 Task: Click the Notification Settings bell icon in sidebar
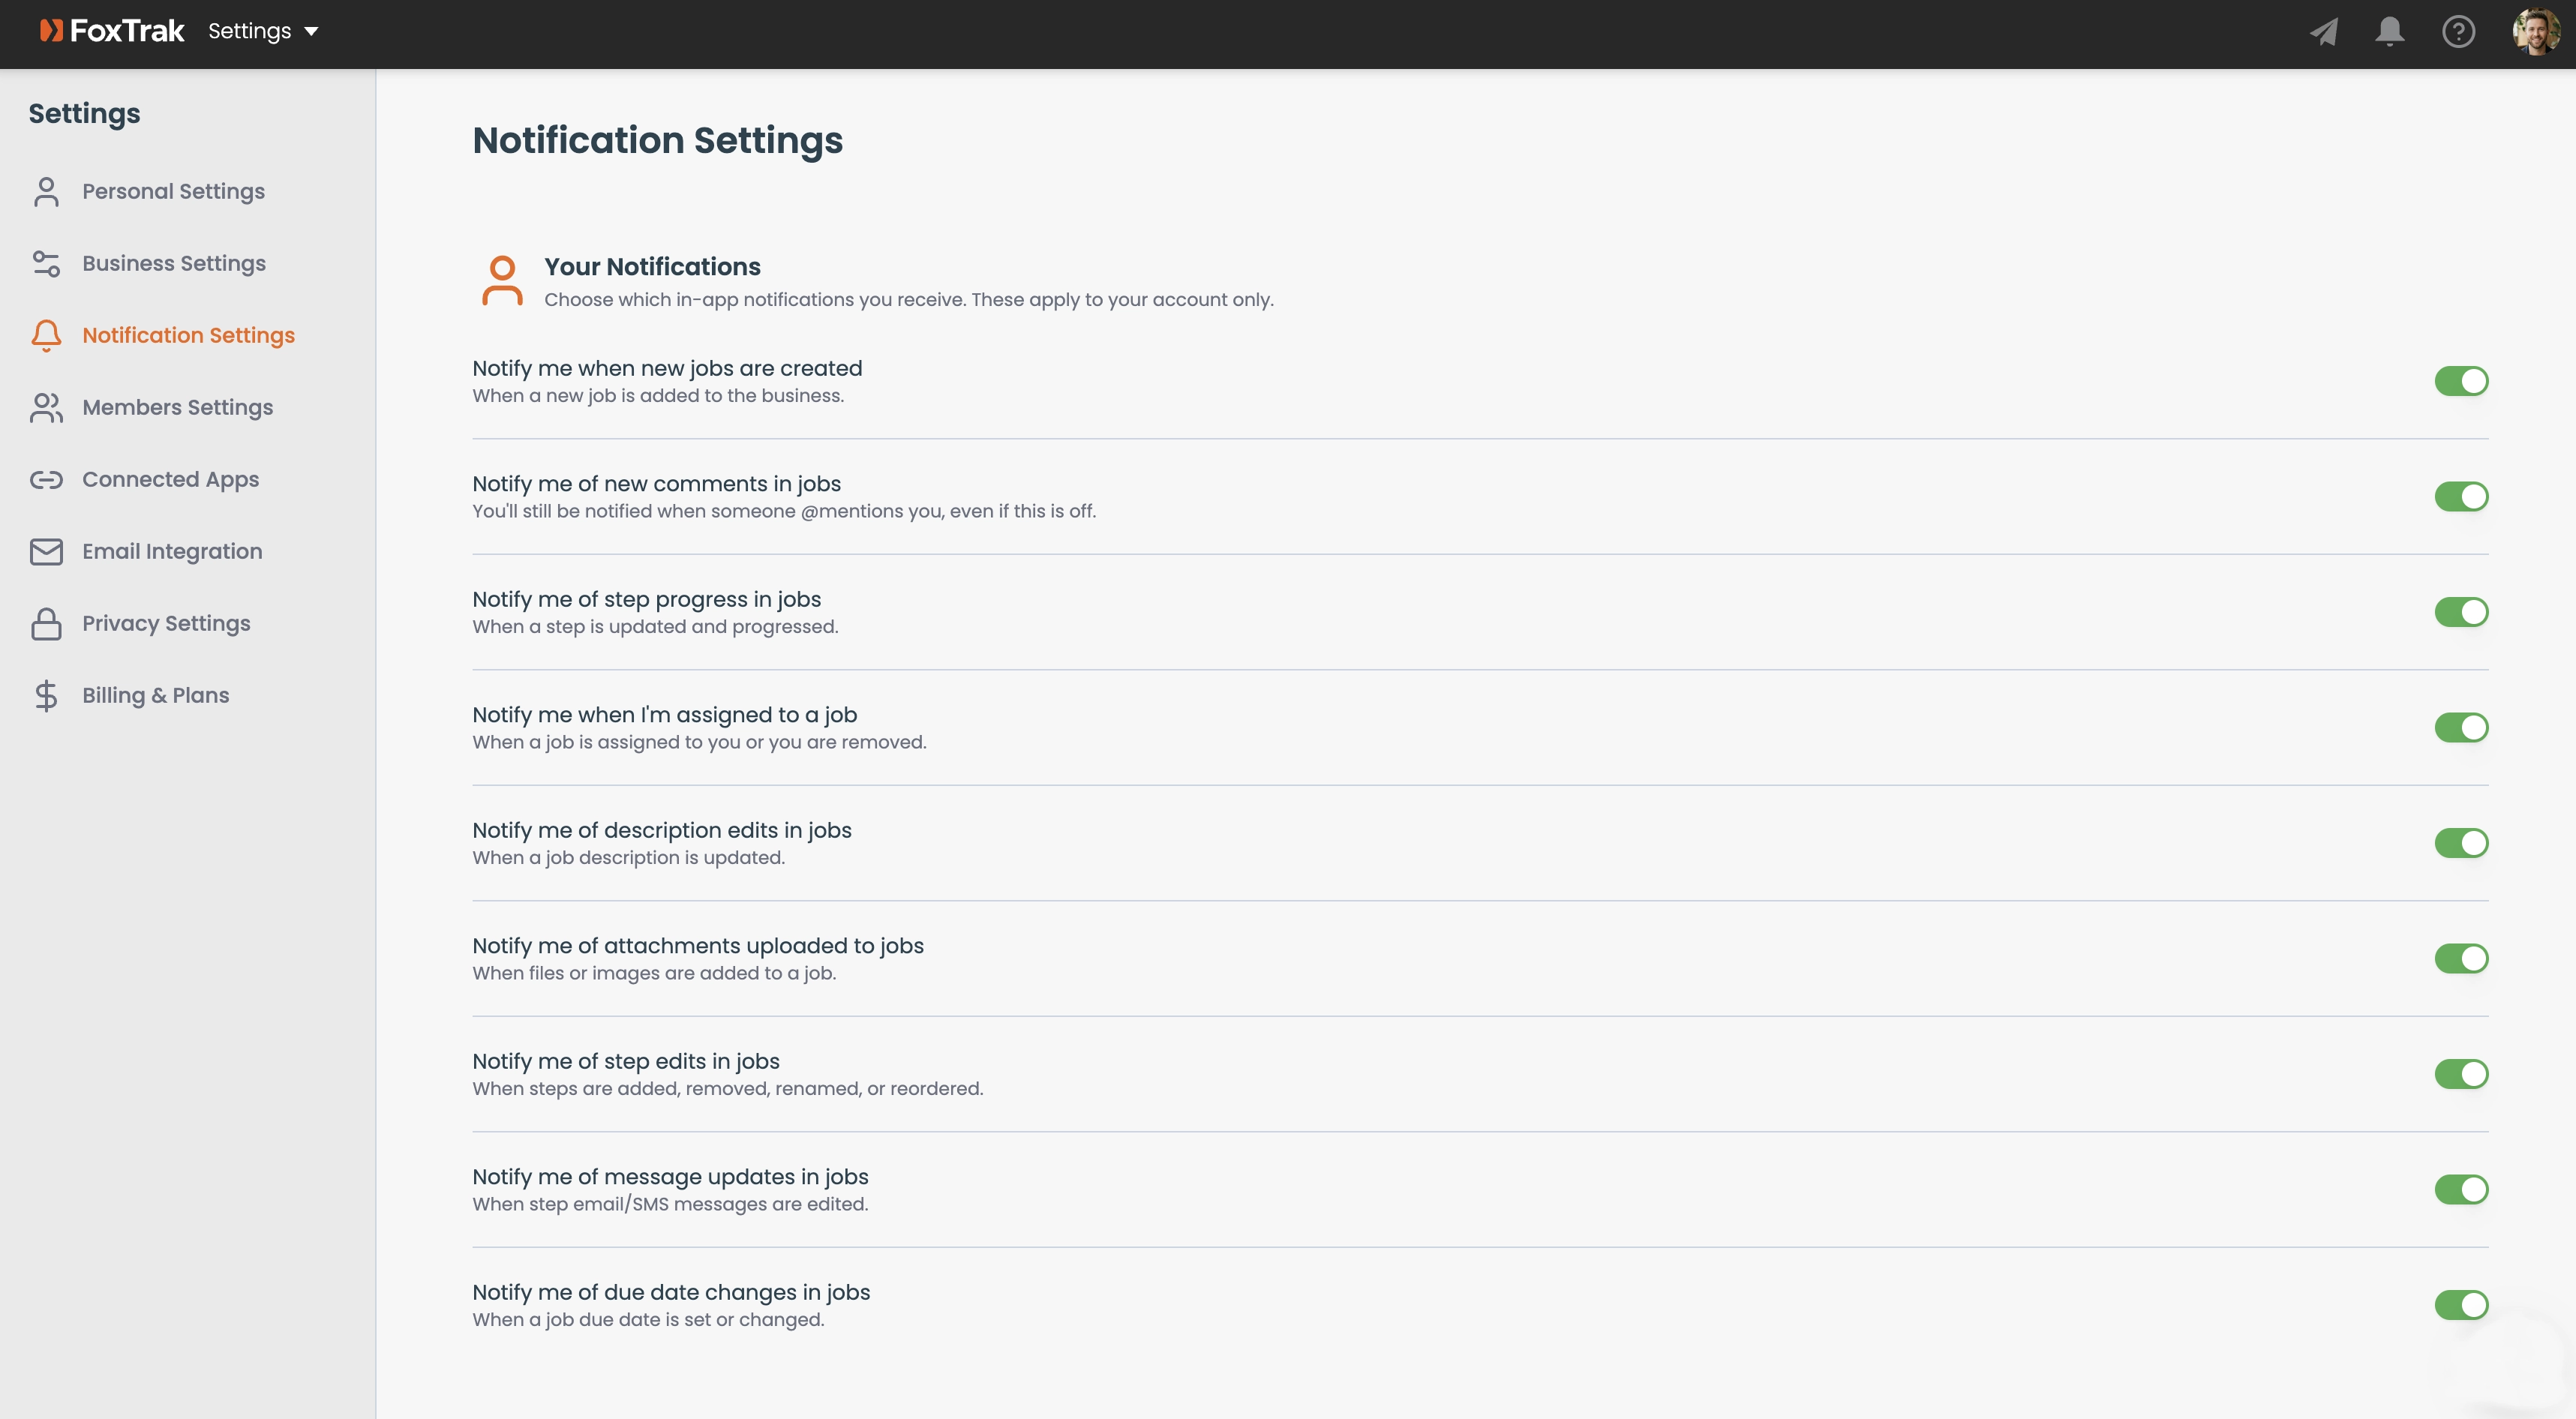click(x=46, y=335)
